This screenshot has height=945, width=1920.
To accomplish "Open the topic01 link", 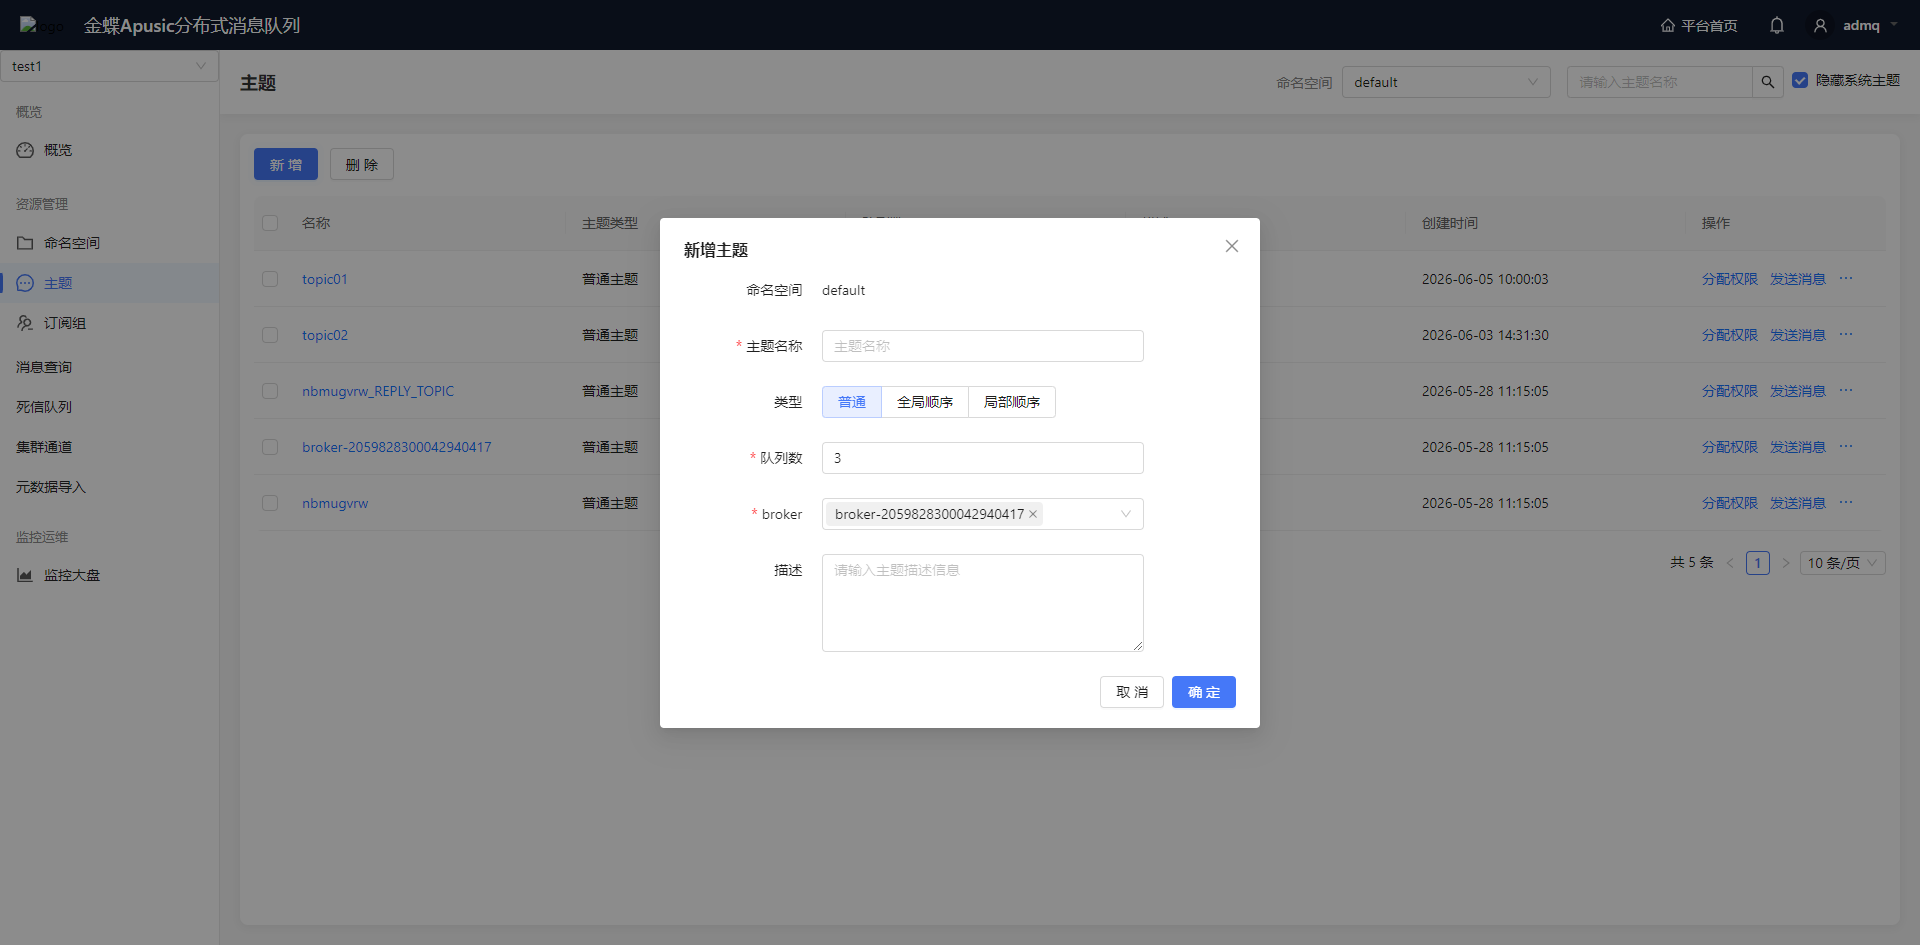I will [325, 279].
